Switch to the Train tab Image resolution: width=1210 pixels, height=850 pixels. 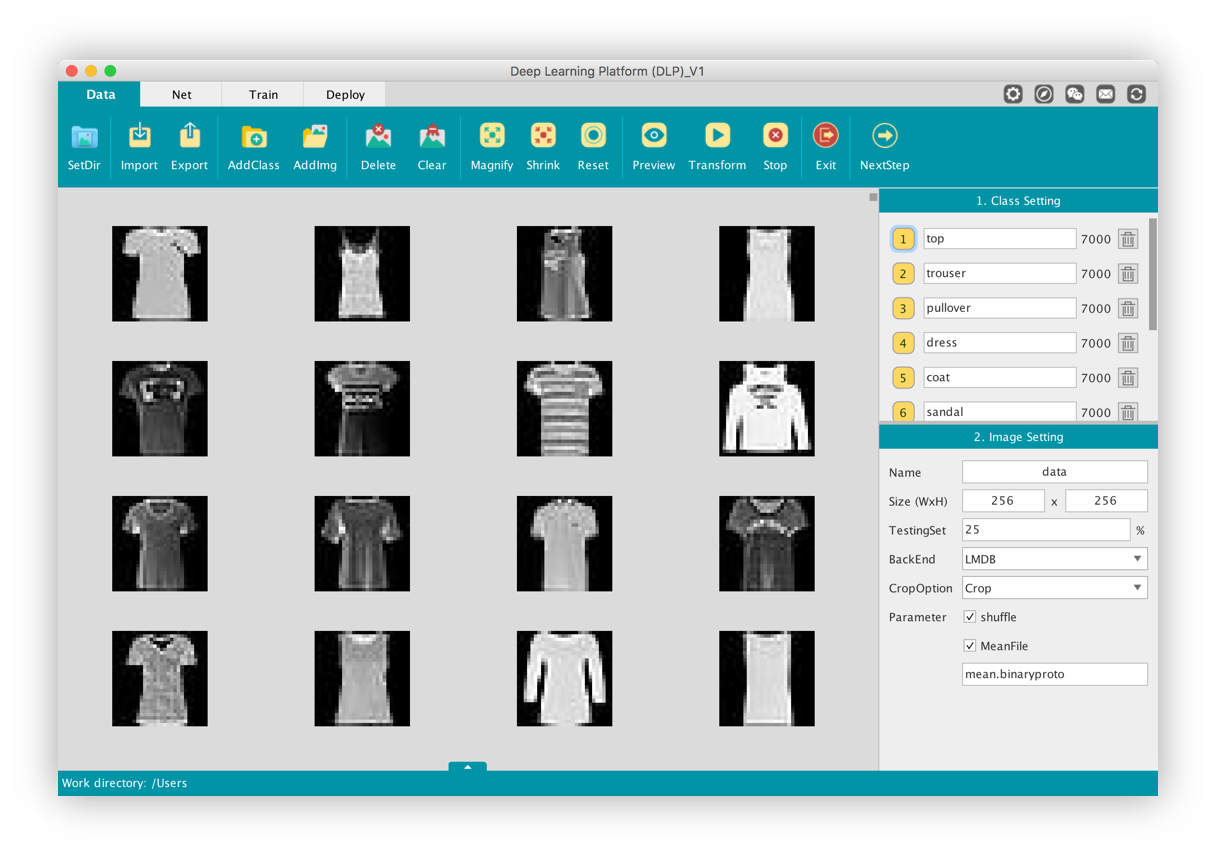[x=263, y=95]
